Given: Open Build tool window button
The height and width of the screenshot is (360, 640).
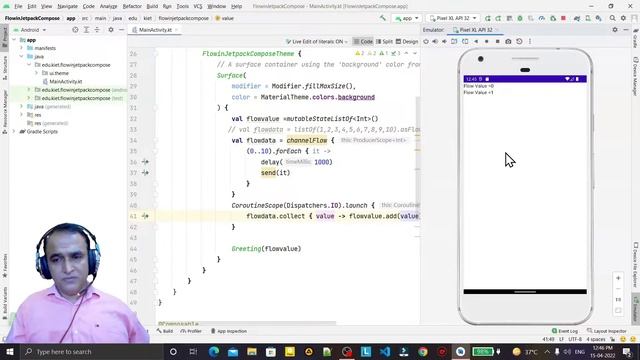Looking at the screenshot, I should pyautogui.click(x=165, y=331).
